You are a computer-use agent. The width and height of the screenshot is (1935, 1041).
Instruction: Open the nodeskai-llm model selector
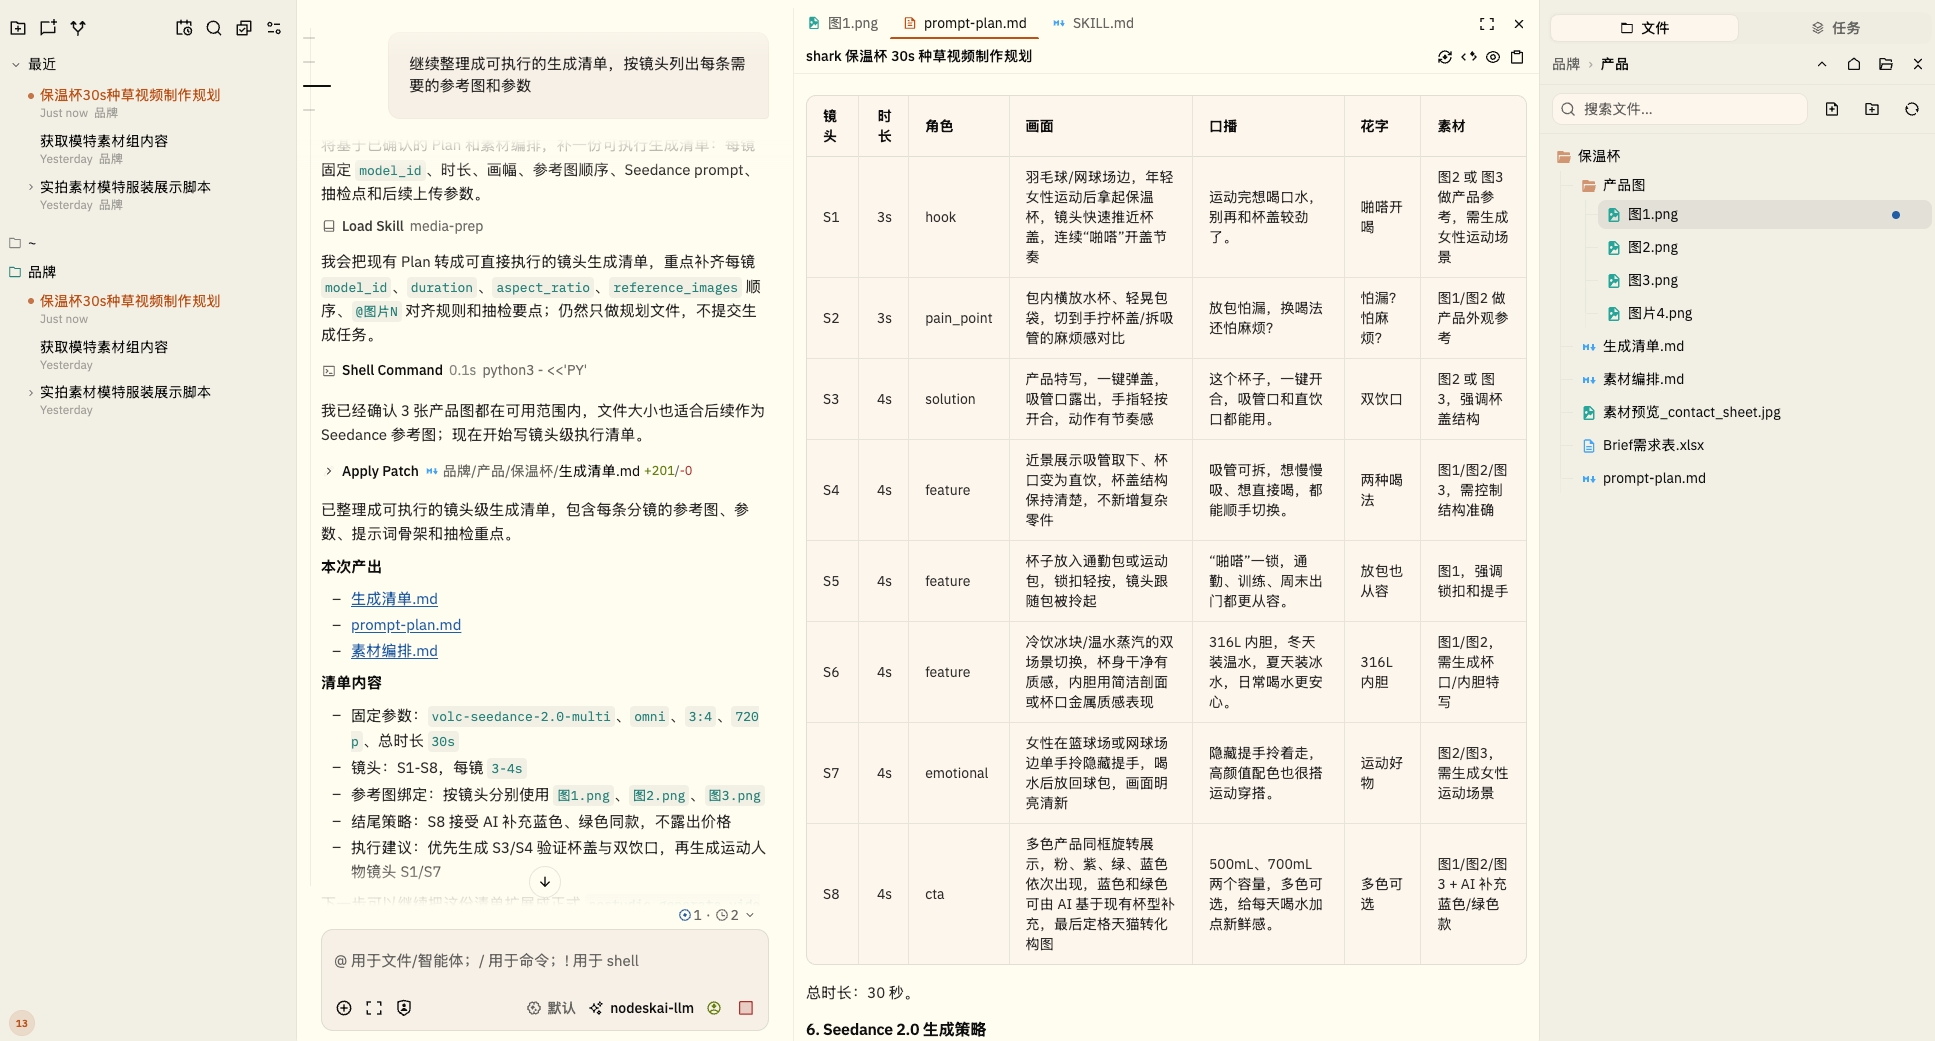[641, 1008]
